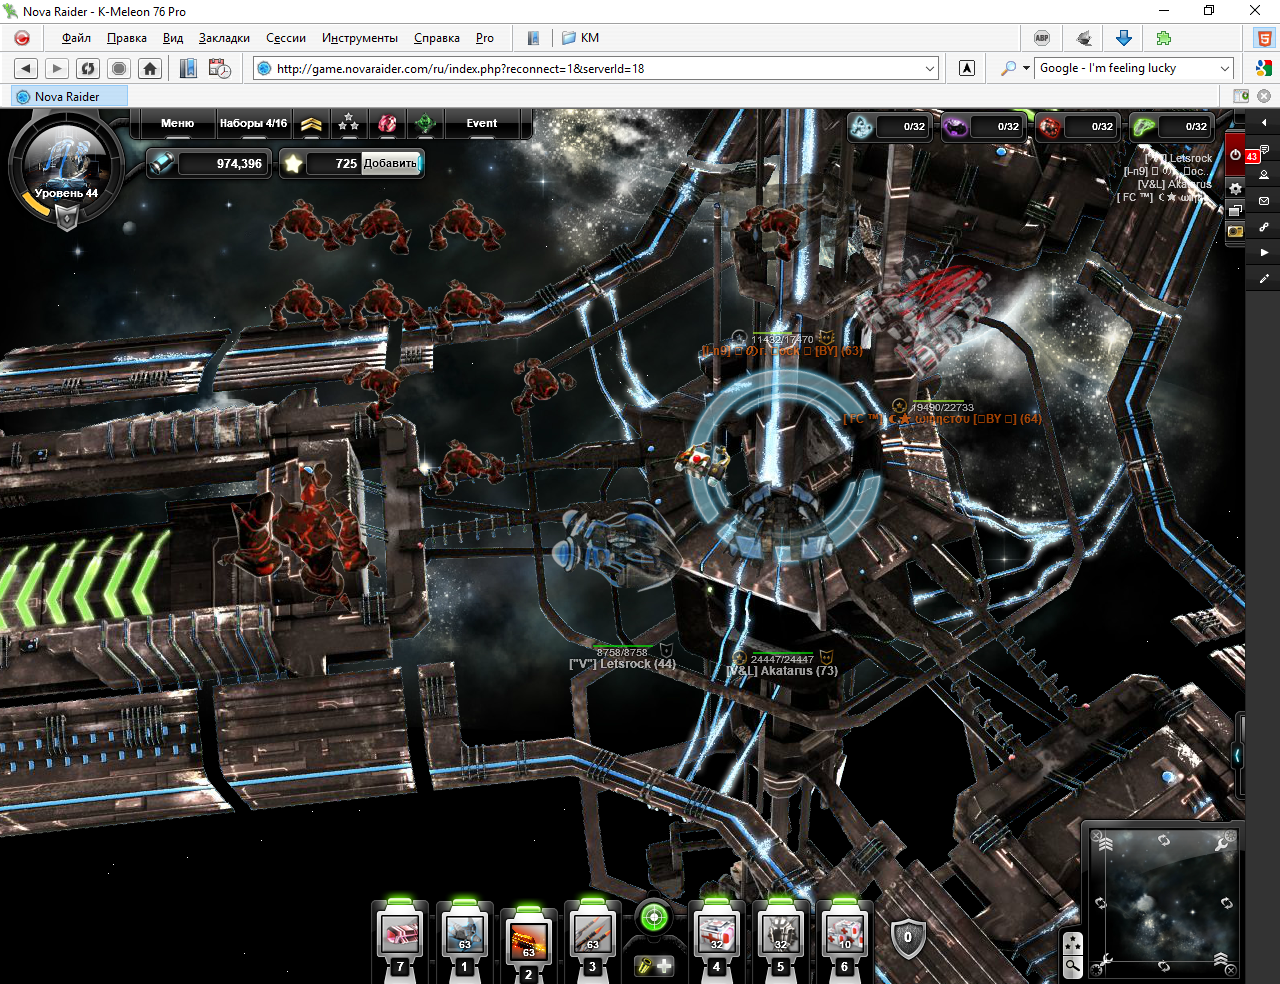Go back with browser back arrow

(27, 68)
